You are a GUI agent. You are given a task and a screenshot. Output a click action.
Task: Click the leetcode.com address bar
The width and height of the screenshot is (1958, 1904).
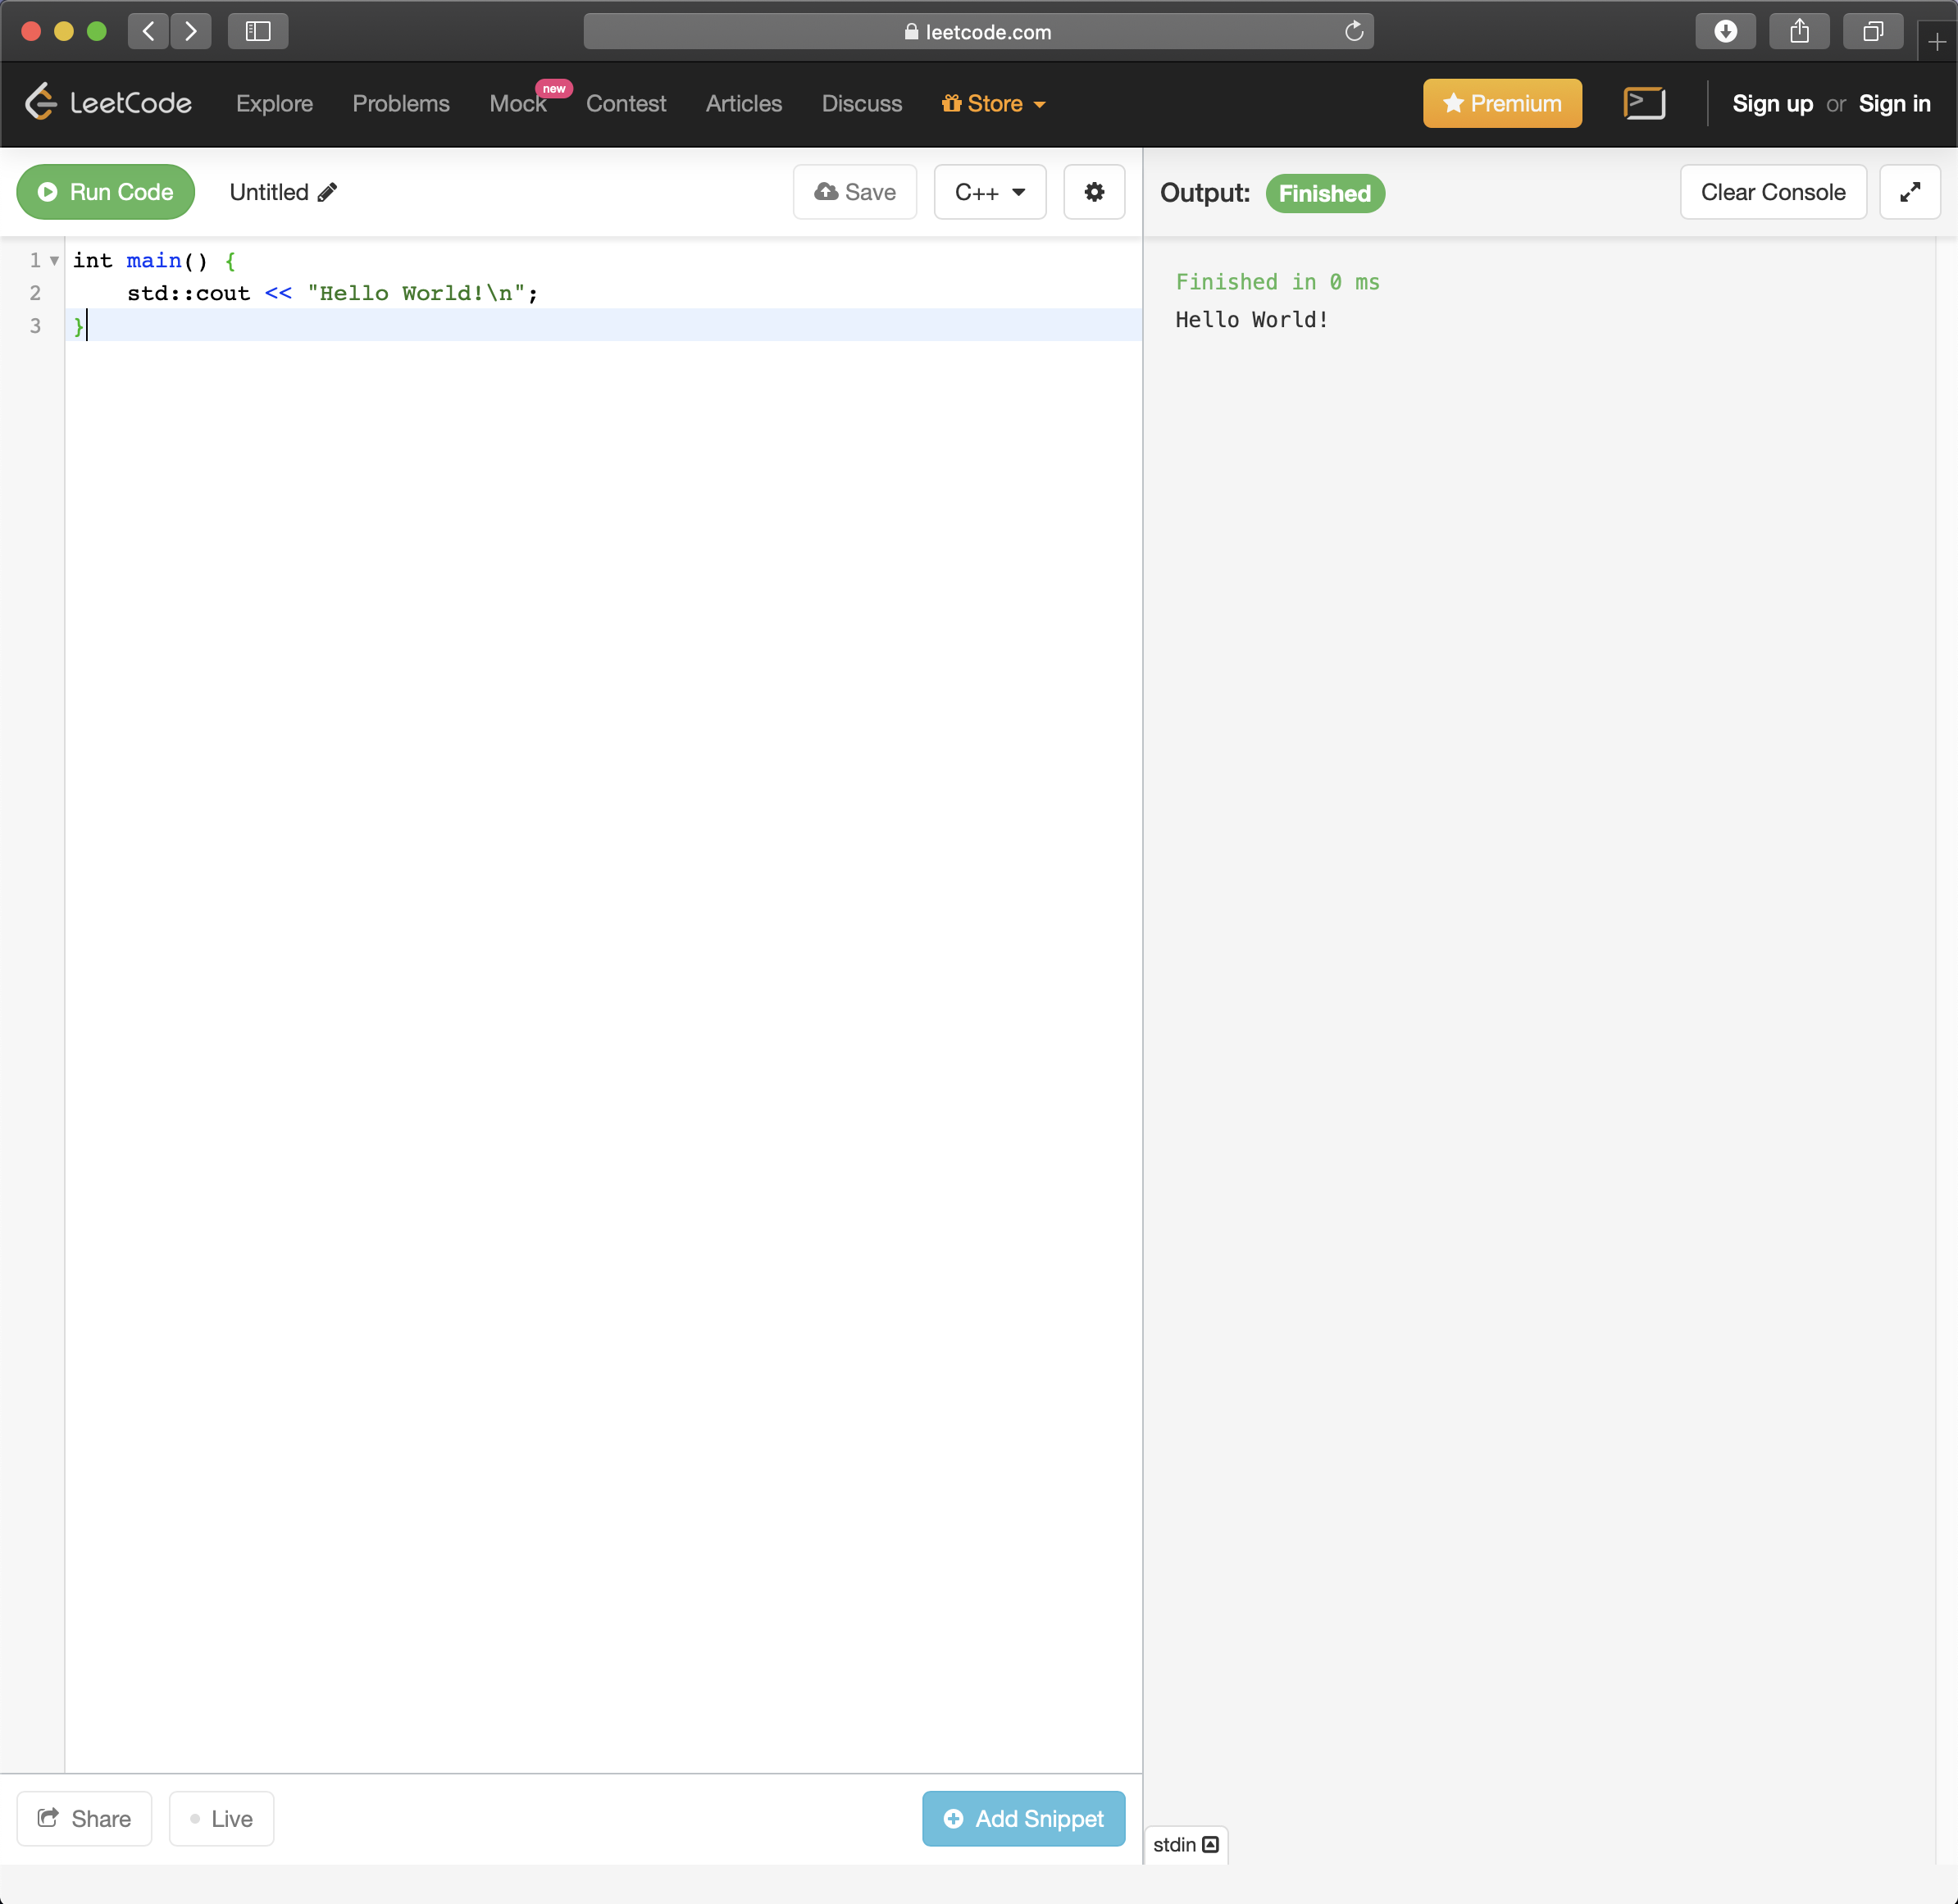click(977, 32)
